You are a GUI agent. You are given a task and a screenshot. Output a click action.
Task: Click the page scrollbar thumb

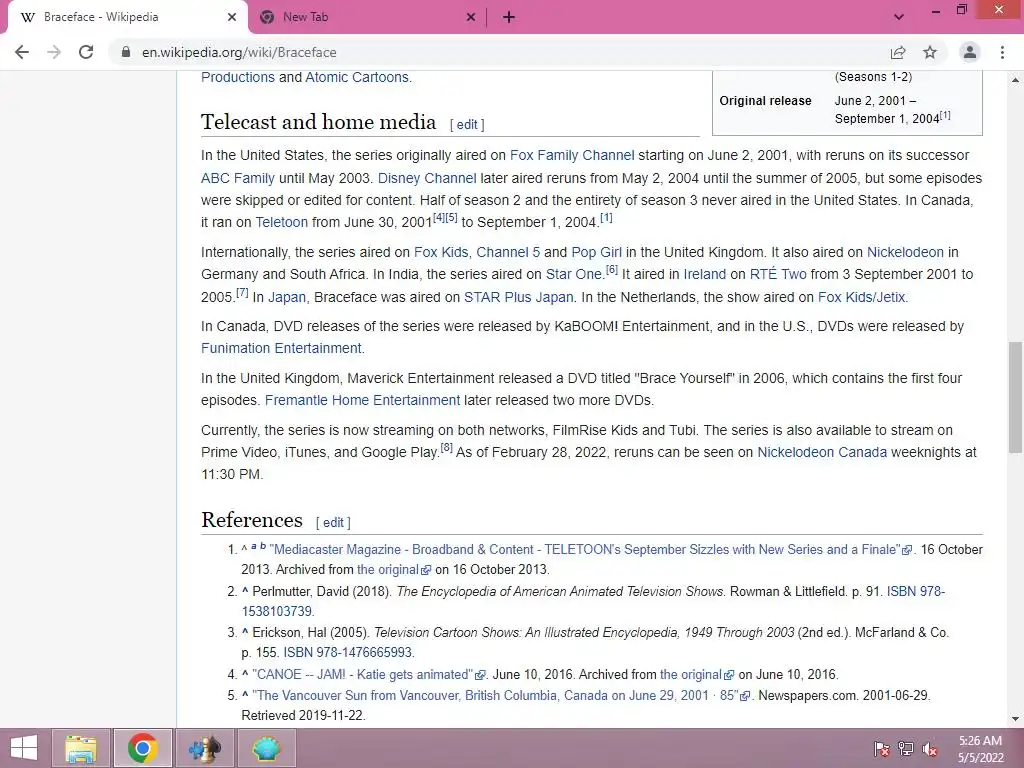click(x=1015, y=397)
